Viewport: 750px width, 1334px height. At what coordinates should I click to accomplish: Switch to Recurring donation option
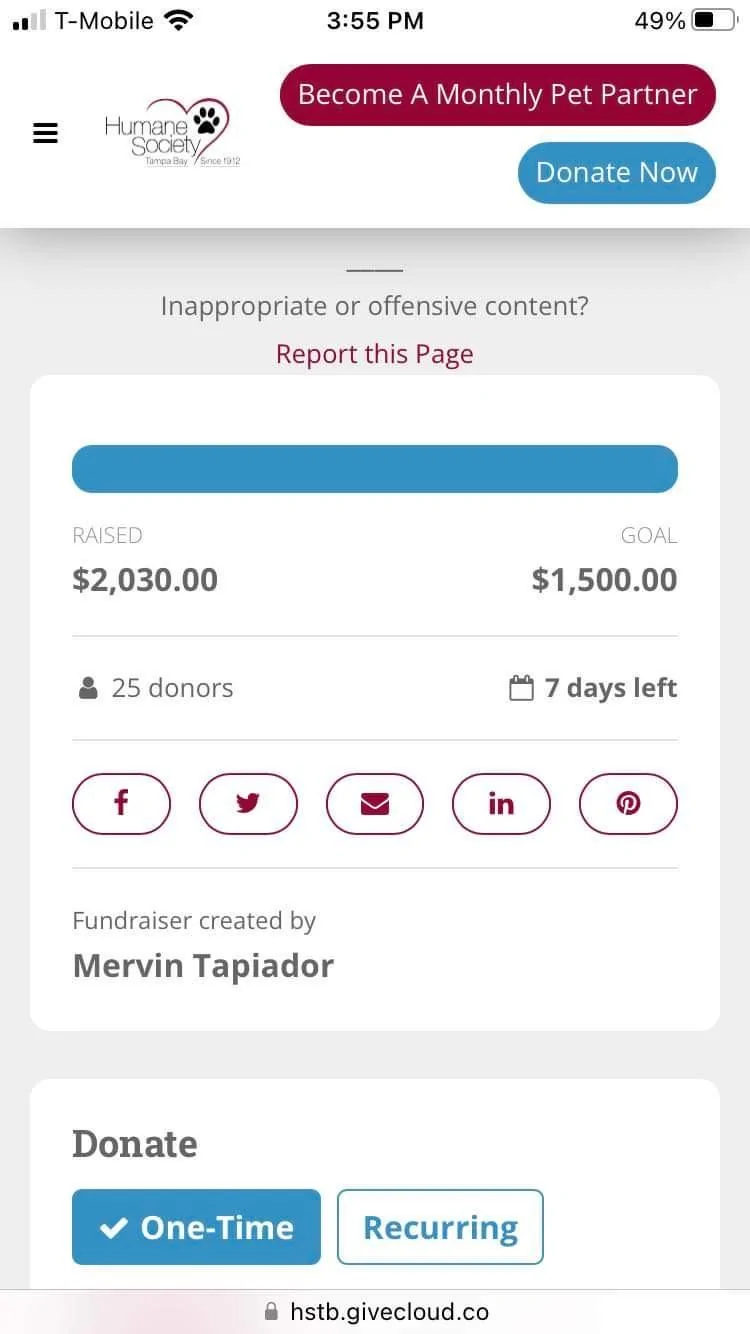(x=440, y=1227)
